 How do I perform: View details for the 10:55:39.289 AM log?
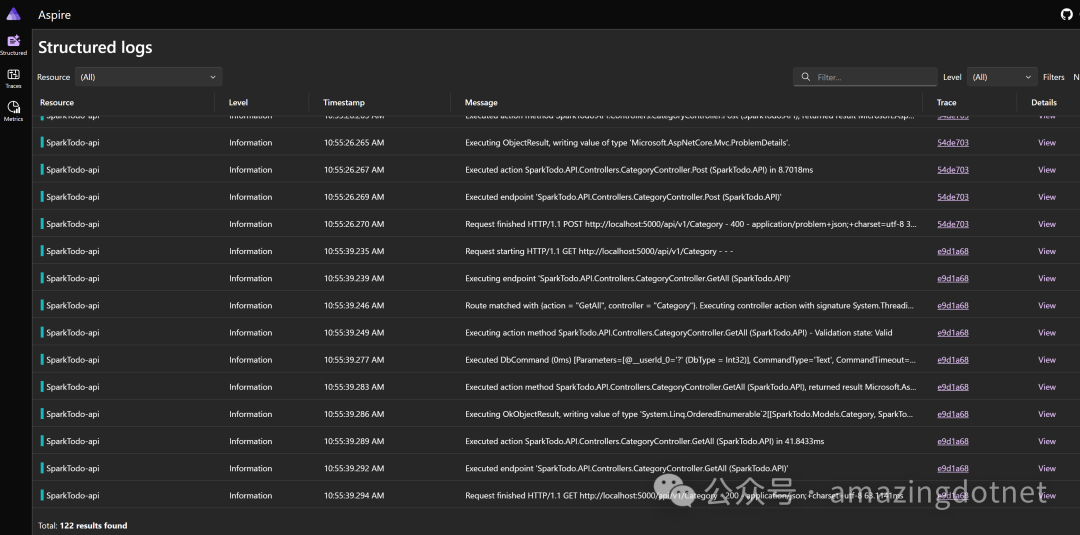(x=1047, y=441)
